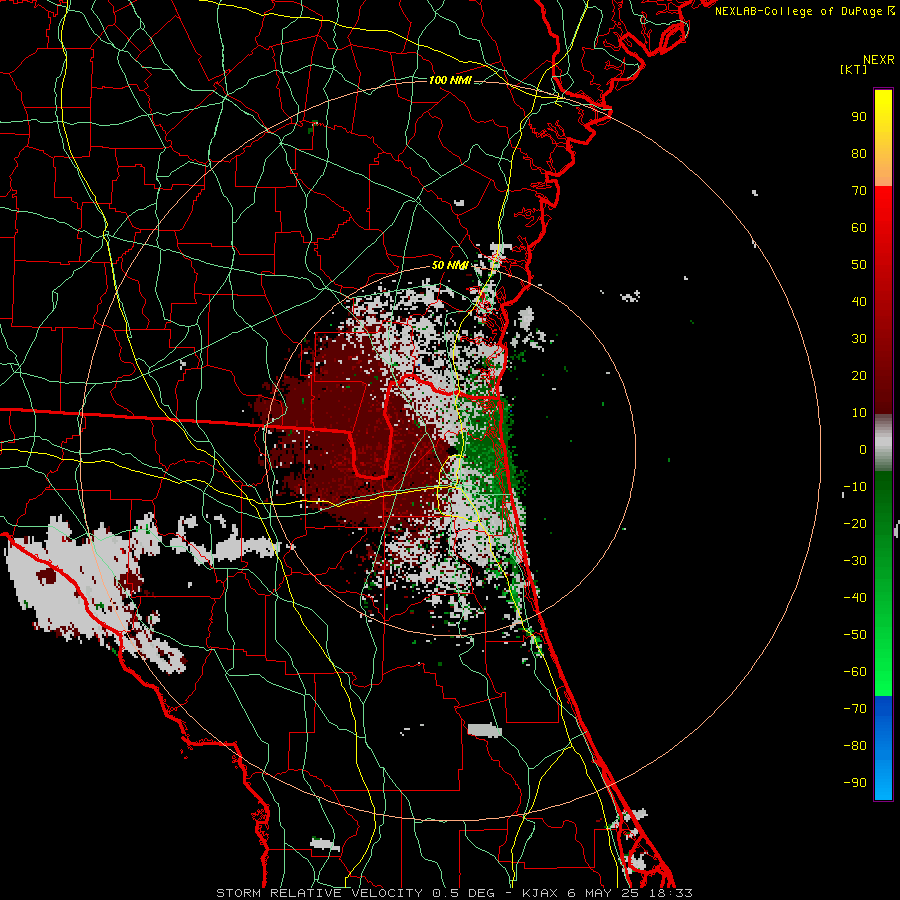Click the blue band at bottom of color scale
This screenshot has height=900, width=900.
point(883,748)
